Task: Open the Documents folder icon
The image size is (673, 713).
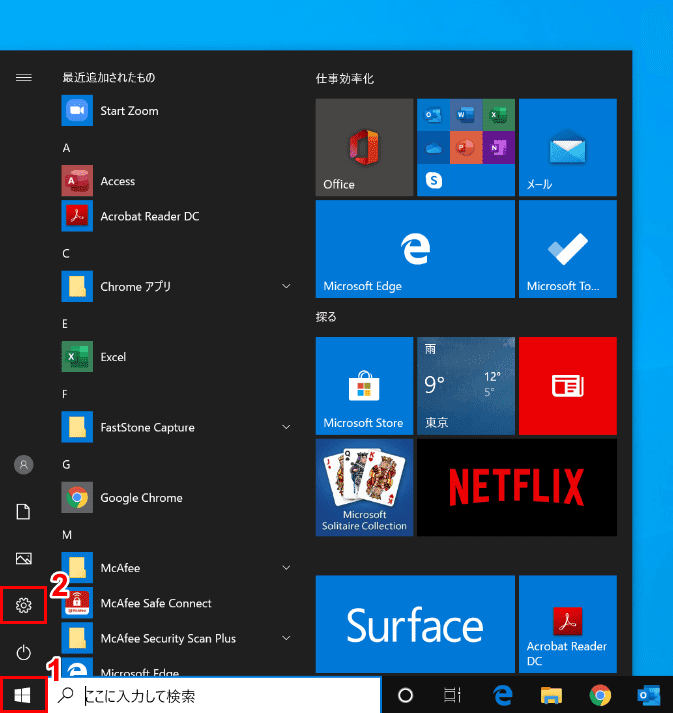Action: pos(24,512)
